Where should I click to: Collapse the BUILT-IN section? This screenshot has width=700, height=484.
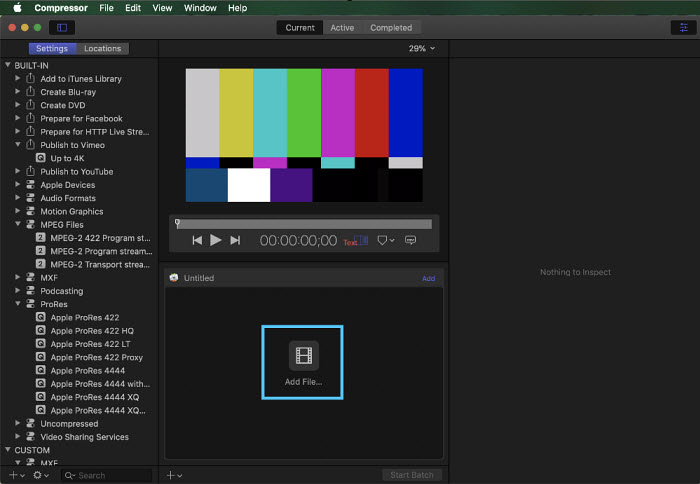pyautogui.click(x=8, y=65)
